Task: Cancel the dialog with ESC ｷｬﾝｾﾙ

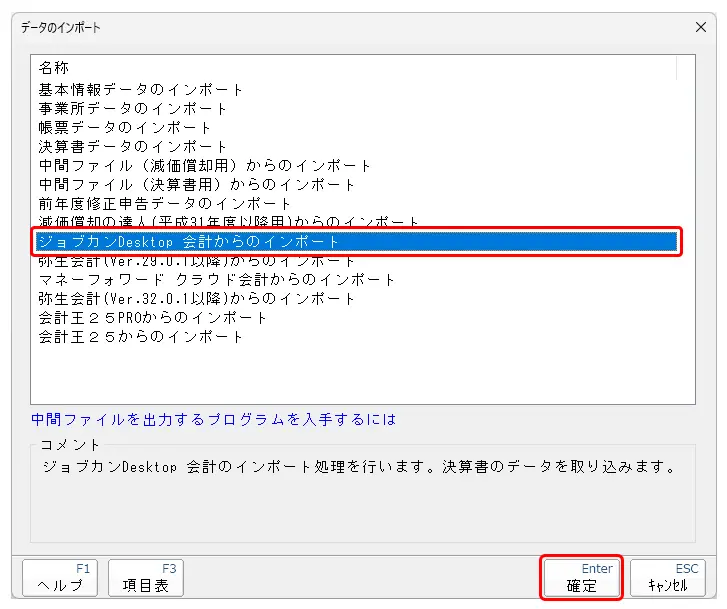Action: pos(667,579)
